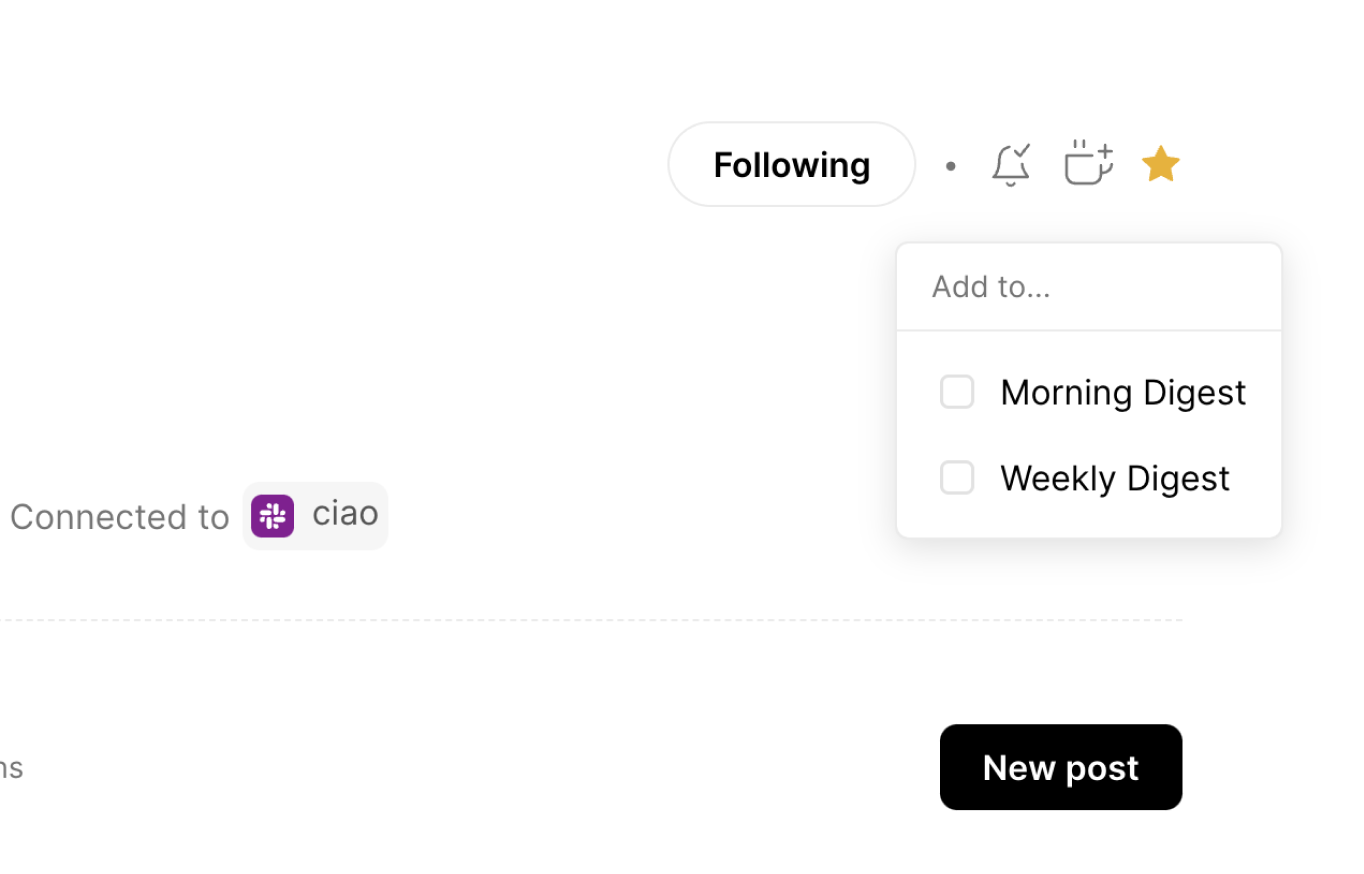The width and height of the screenshot is (1364, 874).
Task: Click the blank area below Weekly Digest
Action: click(x=1088, y=521)
